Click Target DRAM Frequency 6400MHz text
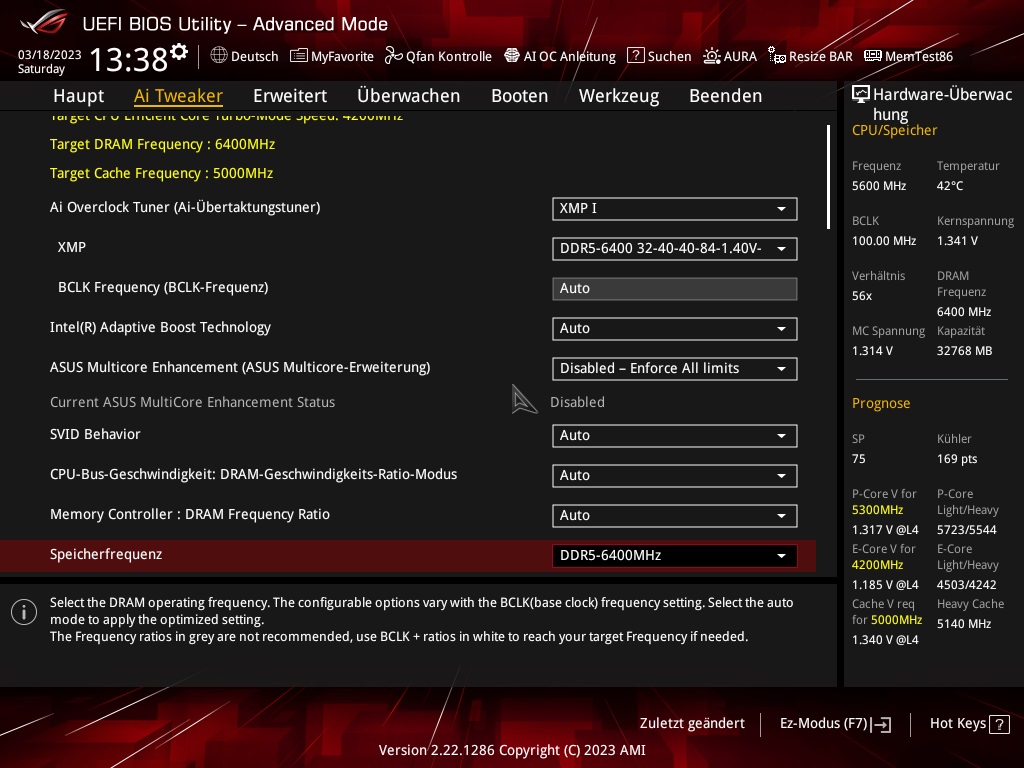This screenshot has width=1024, height=768. coord(162,144)
